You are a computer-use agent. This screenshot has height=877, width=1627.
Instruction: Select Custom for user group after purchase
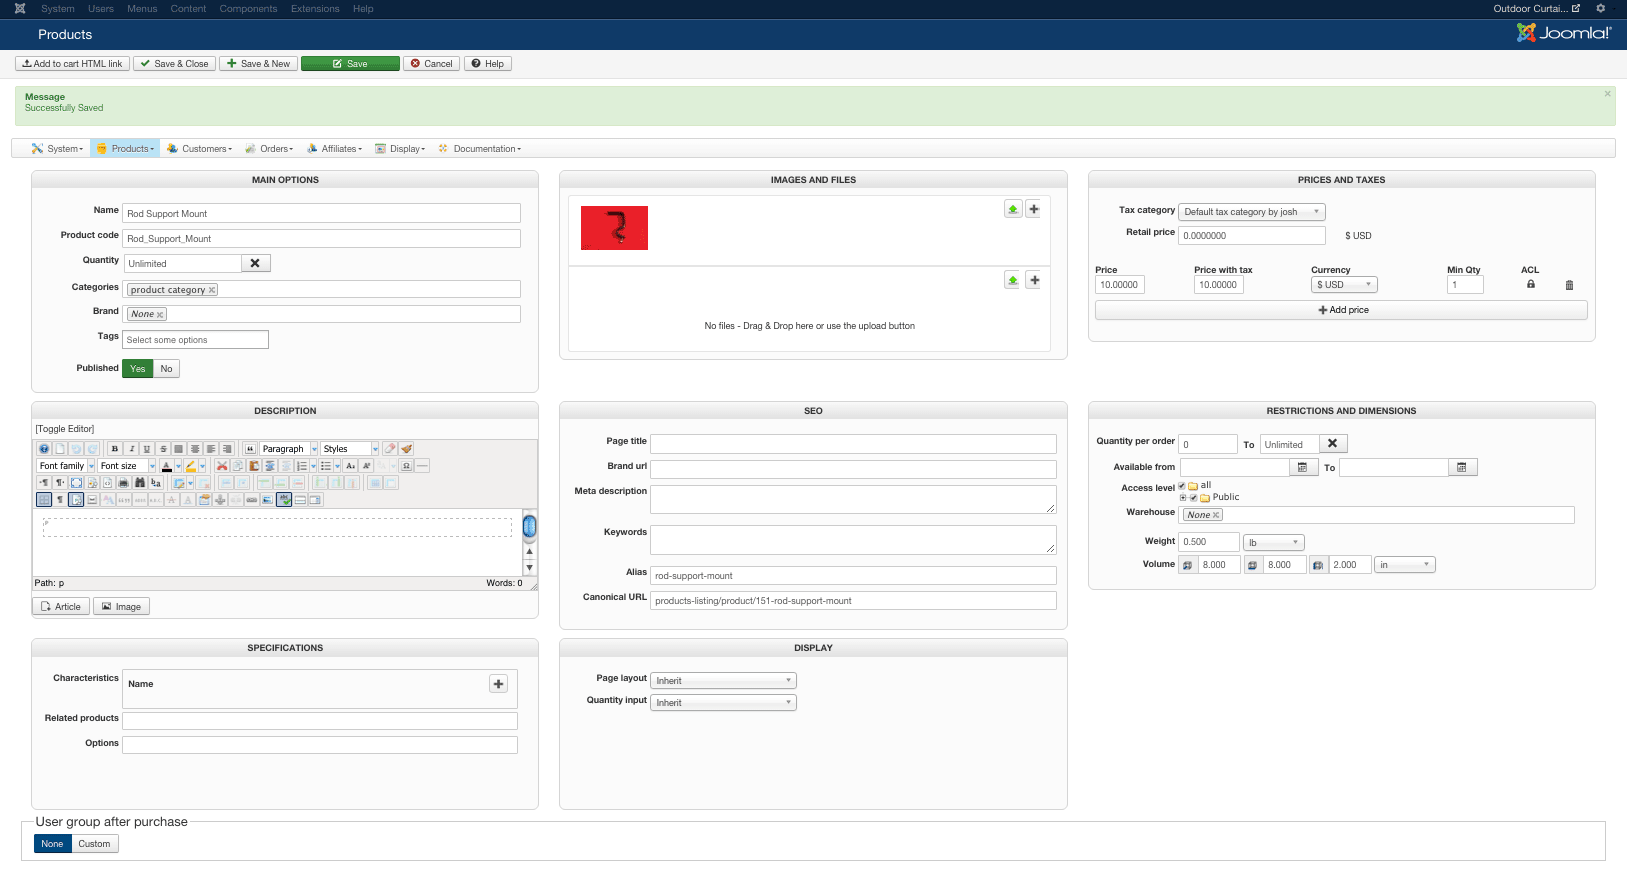(x=94, y=844)
